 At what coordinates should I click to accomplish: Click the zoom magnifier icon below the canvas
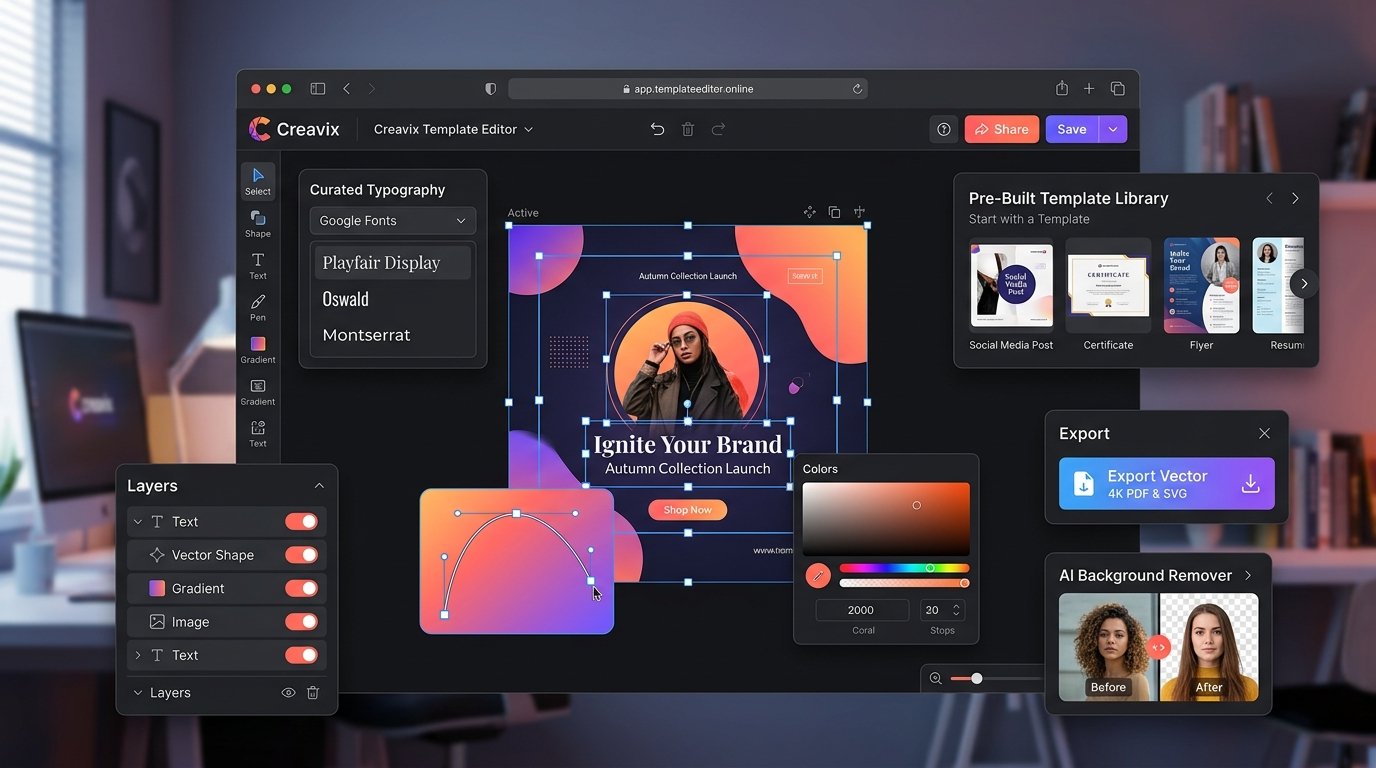pos(936,678)
